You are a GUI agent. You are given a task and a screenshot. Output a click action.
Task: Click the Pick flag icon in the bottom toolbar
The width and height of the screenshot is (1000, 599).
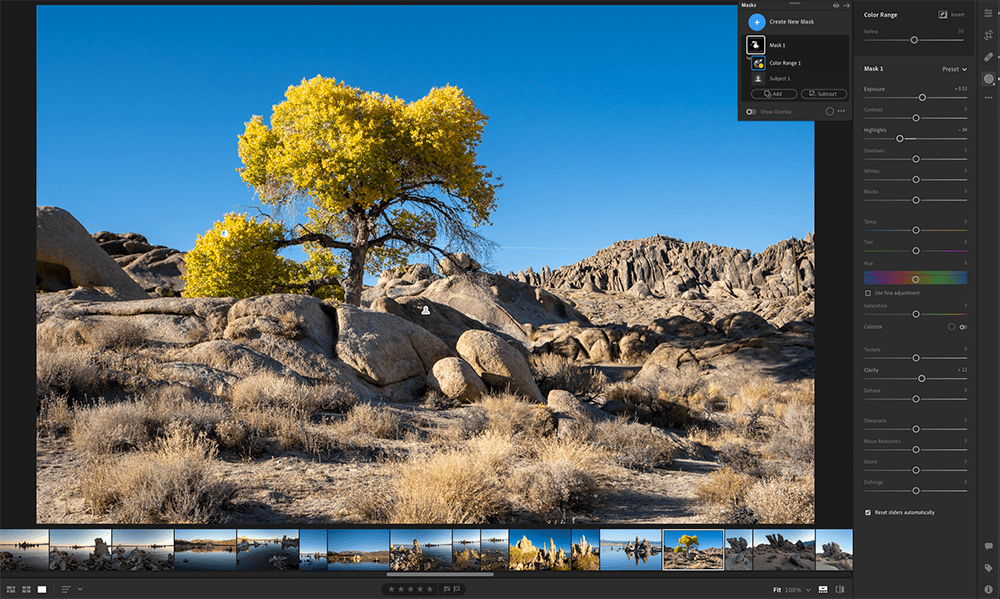coord(446,589)
